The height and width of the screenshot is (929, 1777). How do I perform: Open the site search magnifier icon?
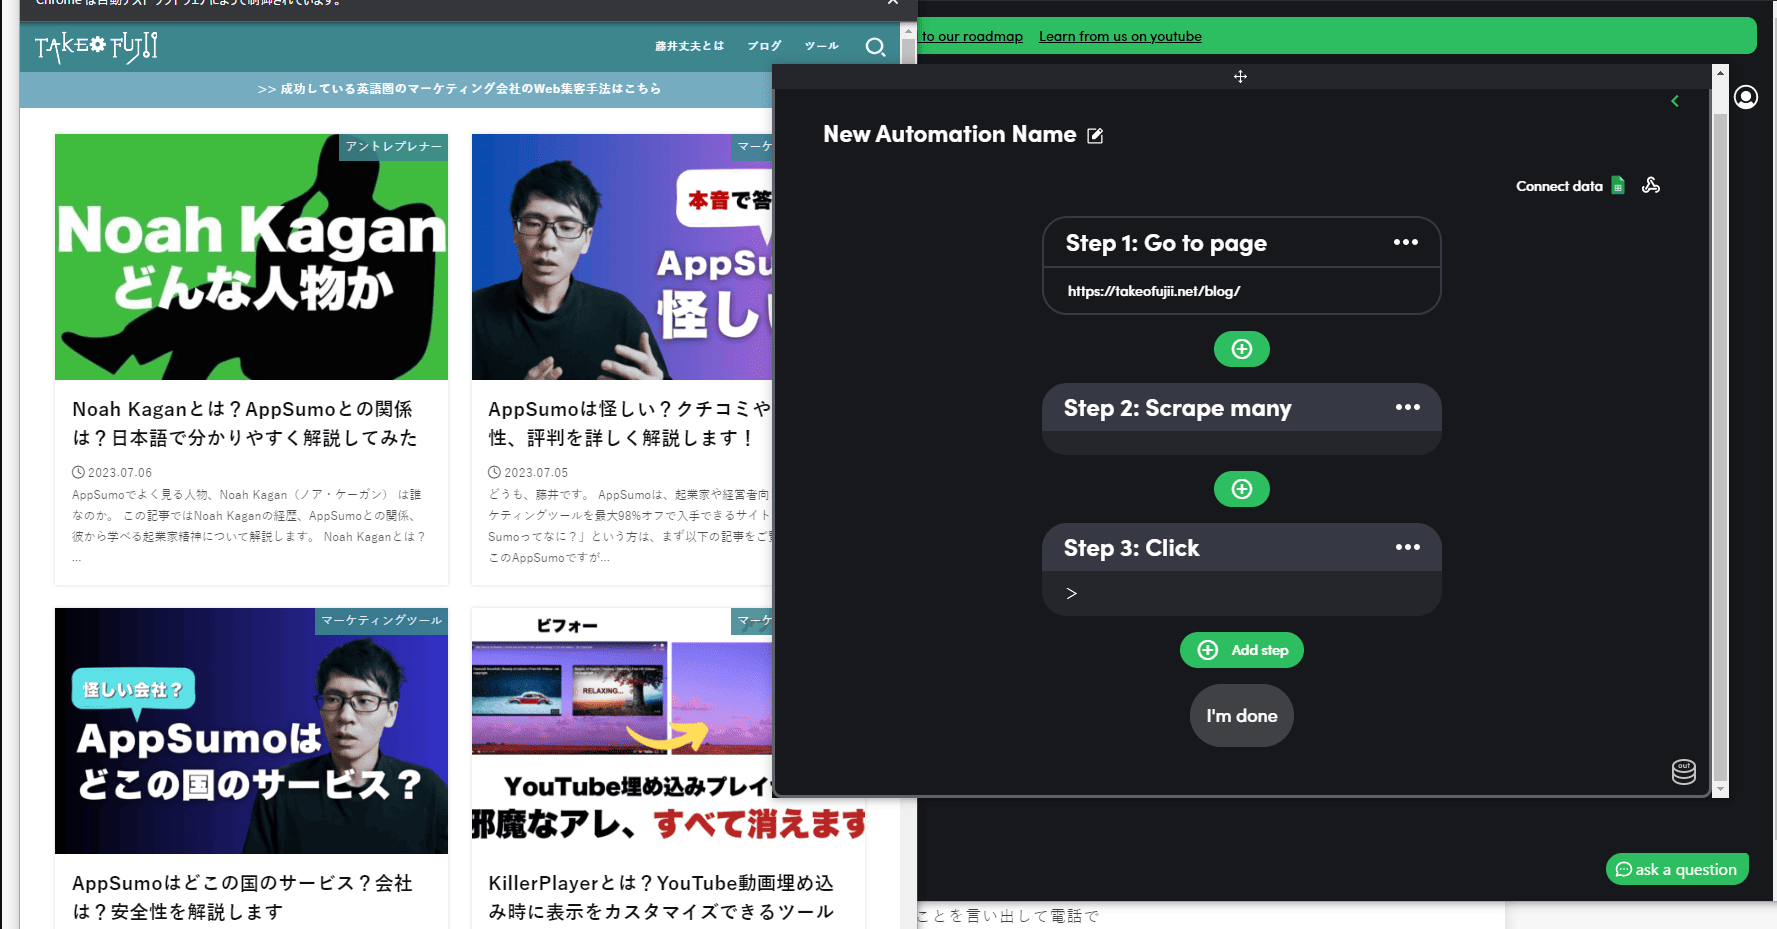[875, 47]
